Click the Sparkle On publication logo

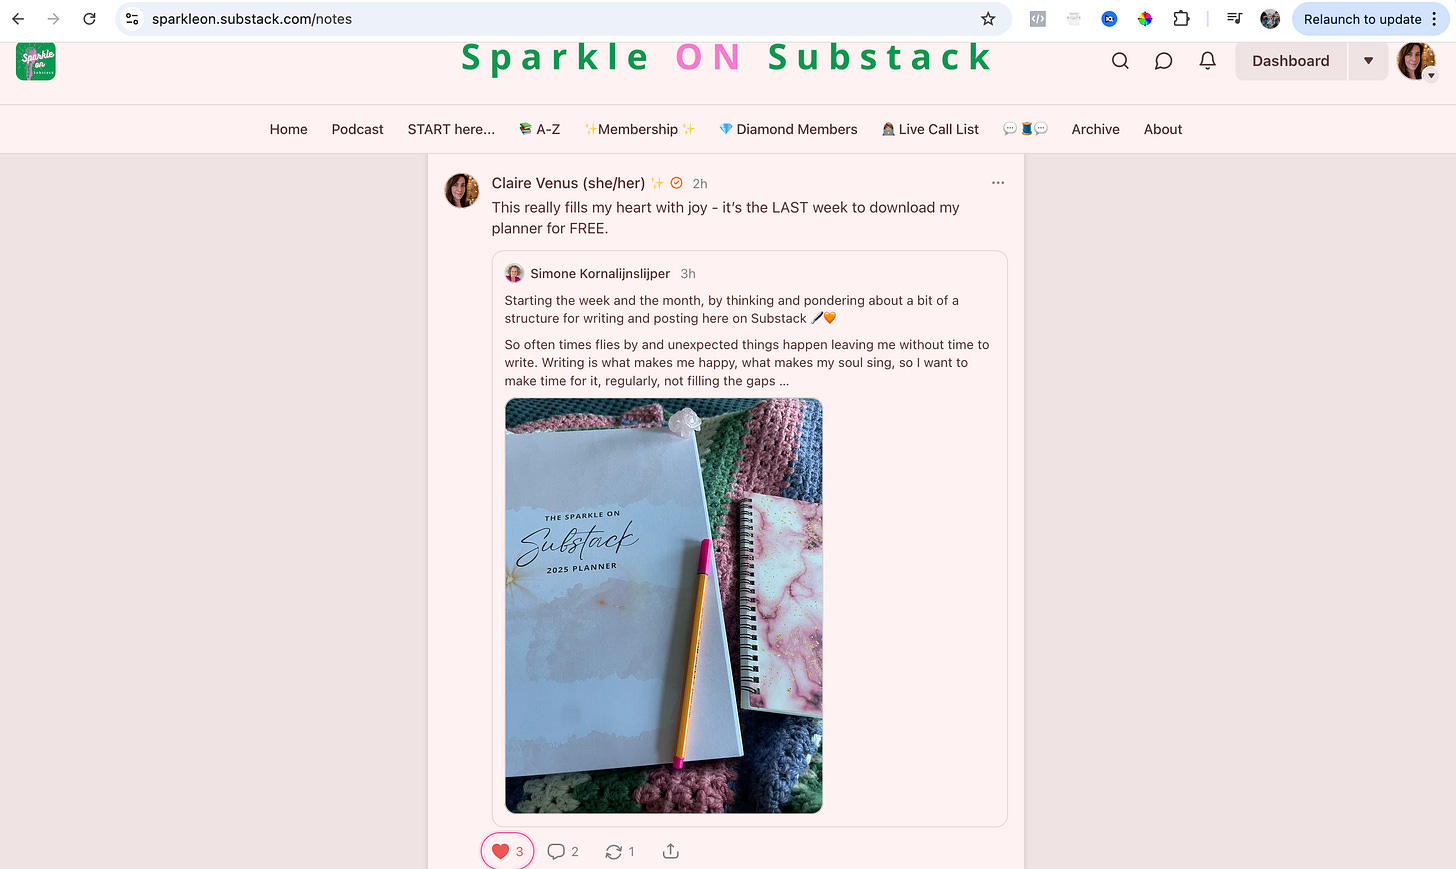coord(36,61)
